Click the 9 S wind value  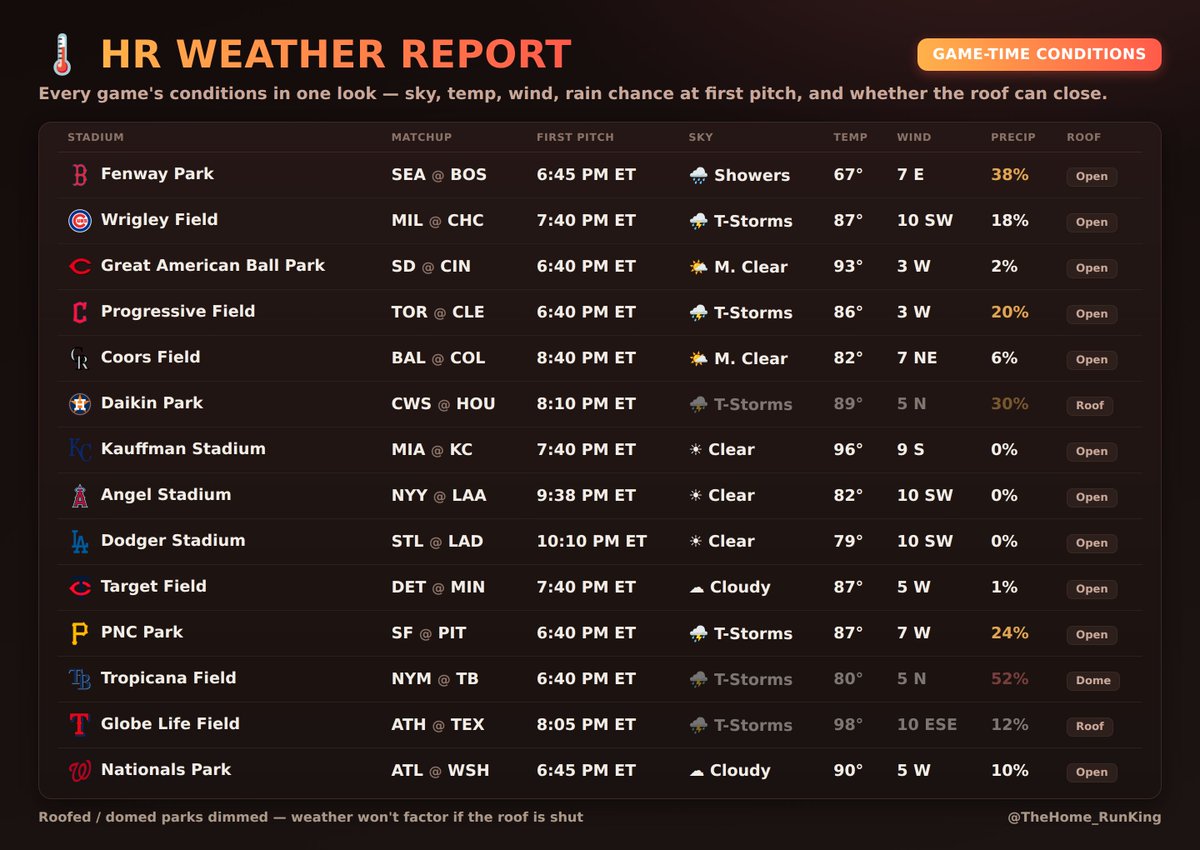pos(911,450)
